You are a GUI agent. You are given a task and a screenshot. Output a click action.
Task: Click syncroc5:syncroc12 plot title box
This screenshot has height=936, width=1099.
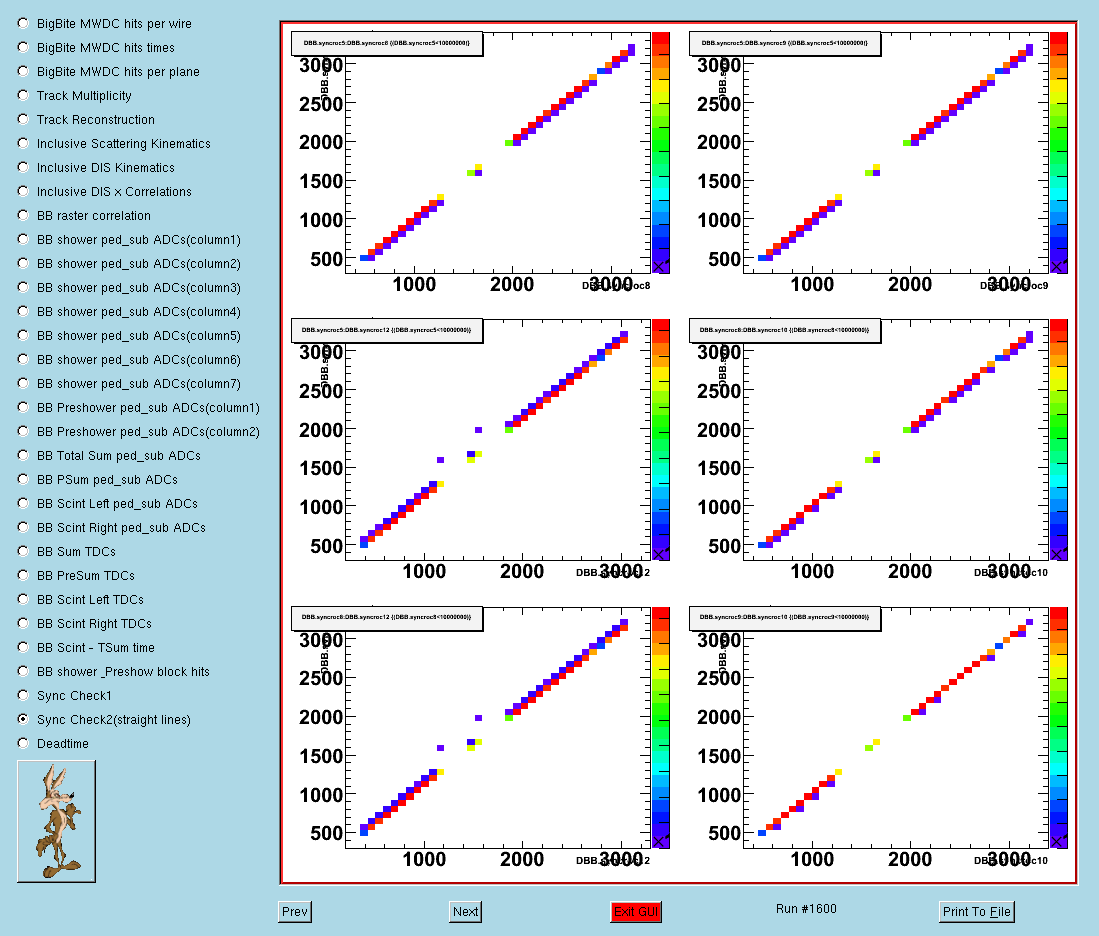(x=387, y=330)
